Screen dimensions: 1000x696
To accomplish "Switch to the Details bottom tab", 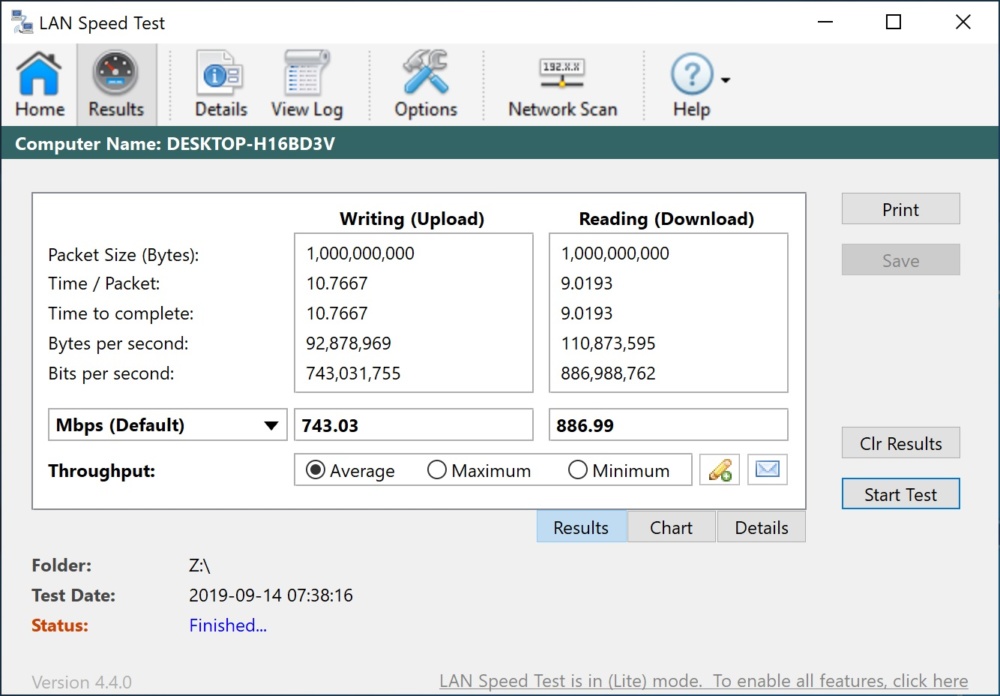I will (761, 528).
